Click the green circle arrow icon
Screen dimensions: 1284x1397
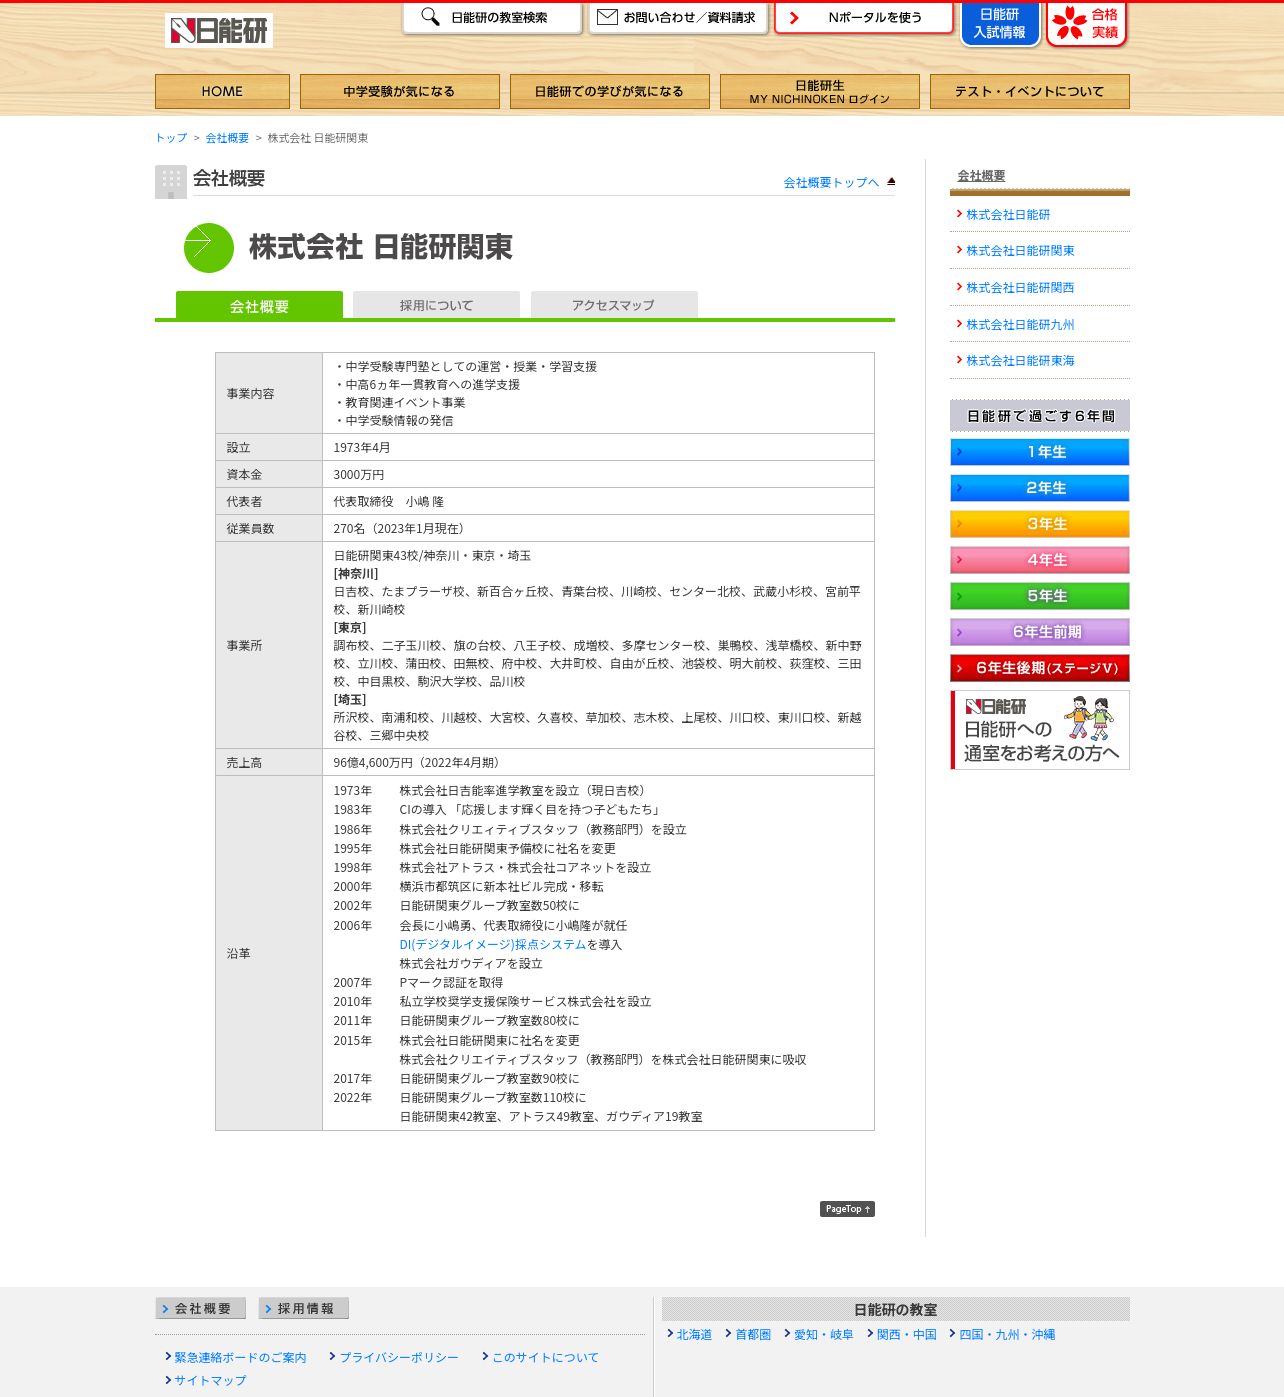click(x=209, y=248)
